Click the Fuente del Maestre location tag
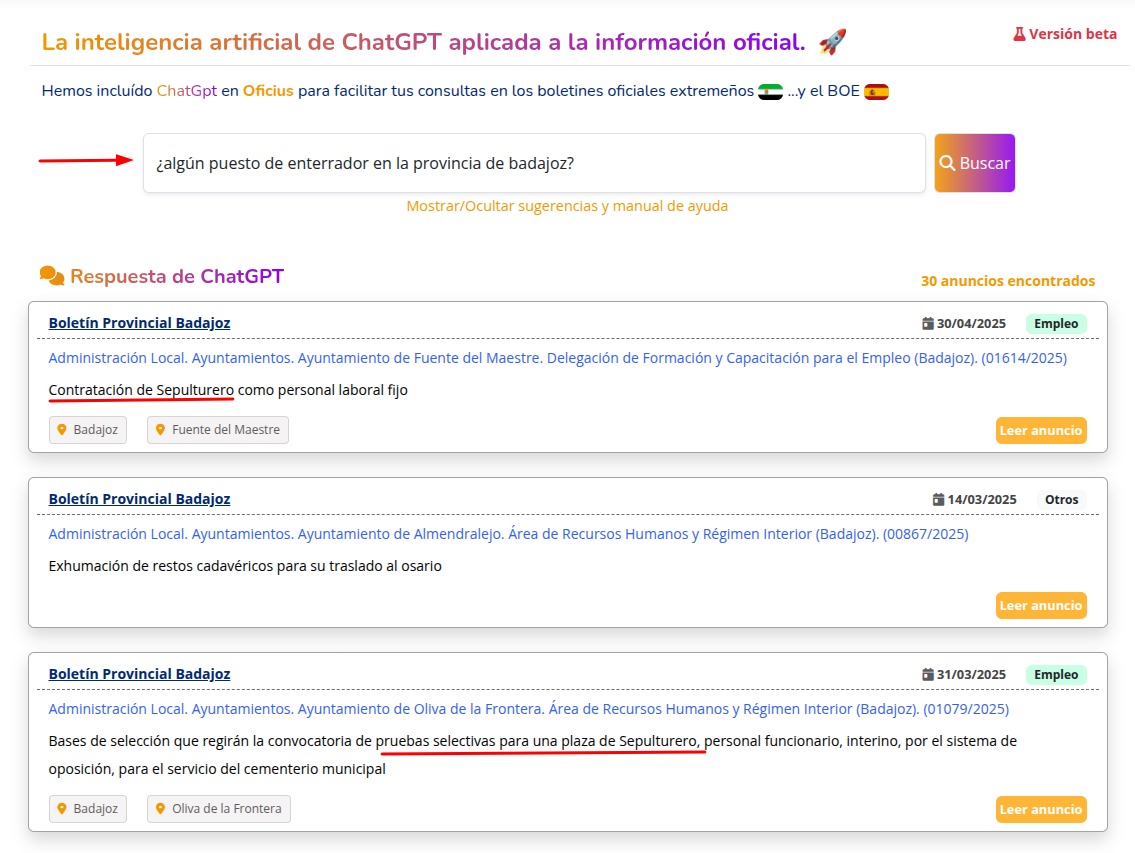Viewport: 1135px width, 853px height. (x=218, y=429)
